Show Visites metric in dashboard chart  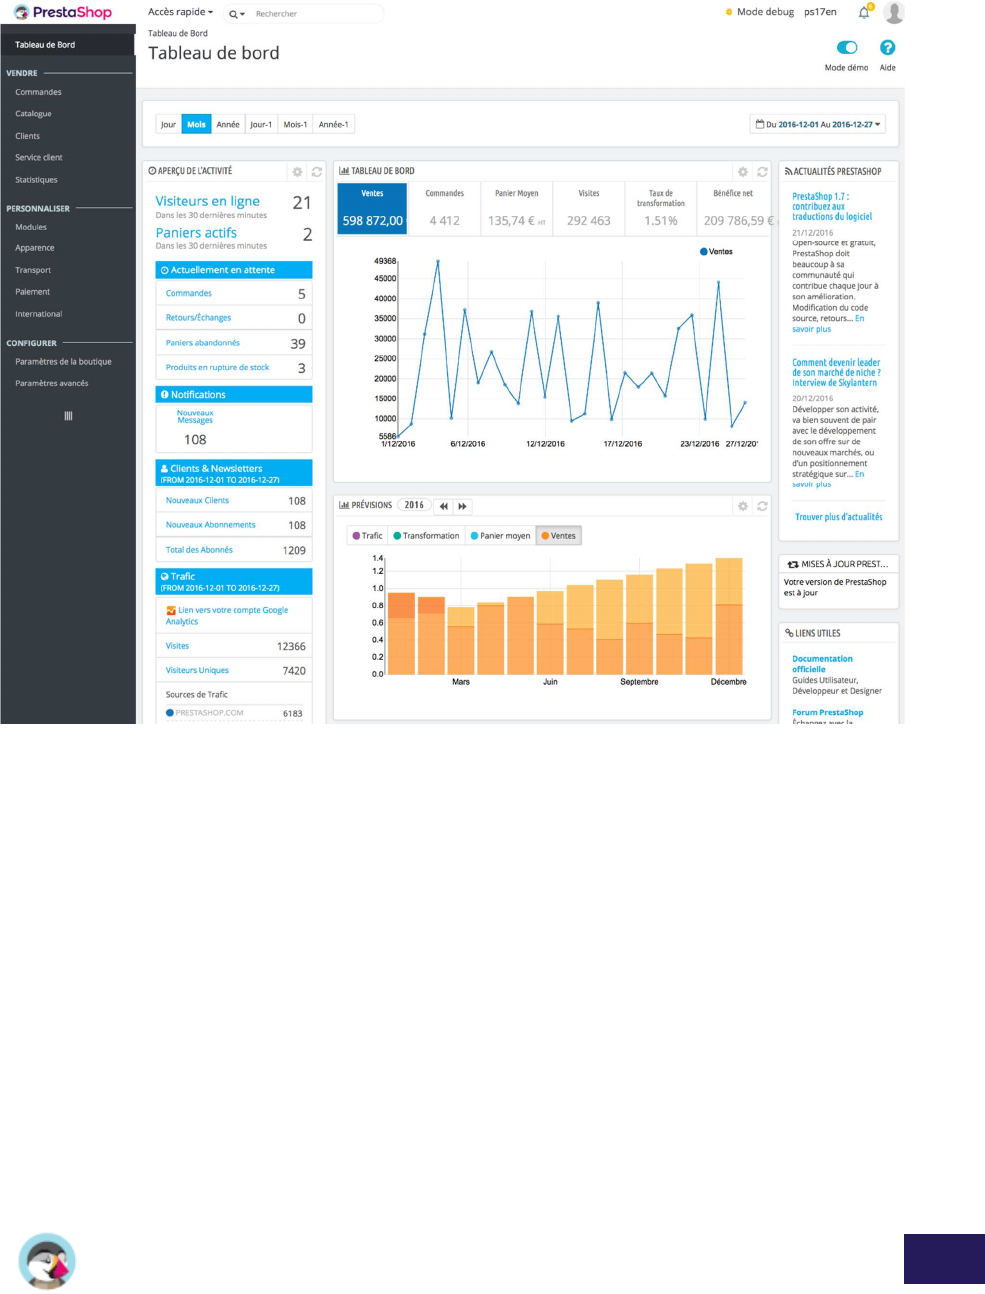coord(589,208)
